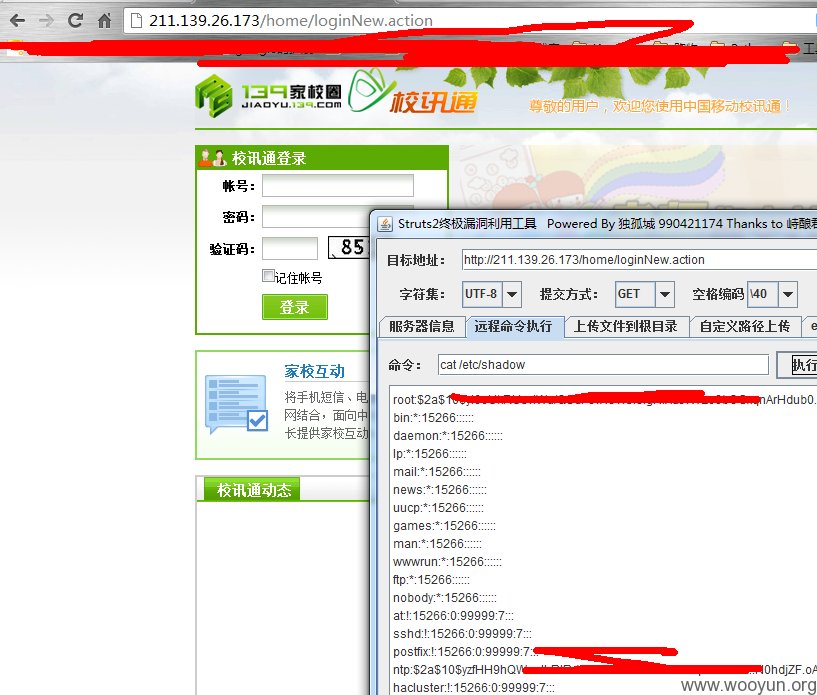The height and width of the screenshot is (695, 817).
Task: Switch to the 自定义路径上传 tab
Action: coord(745,327)
